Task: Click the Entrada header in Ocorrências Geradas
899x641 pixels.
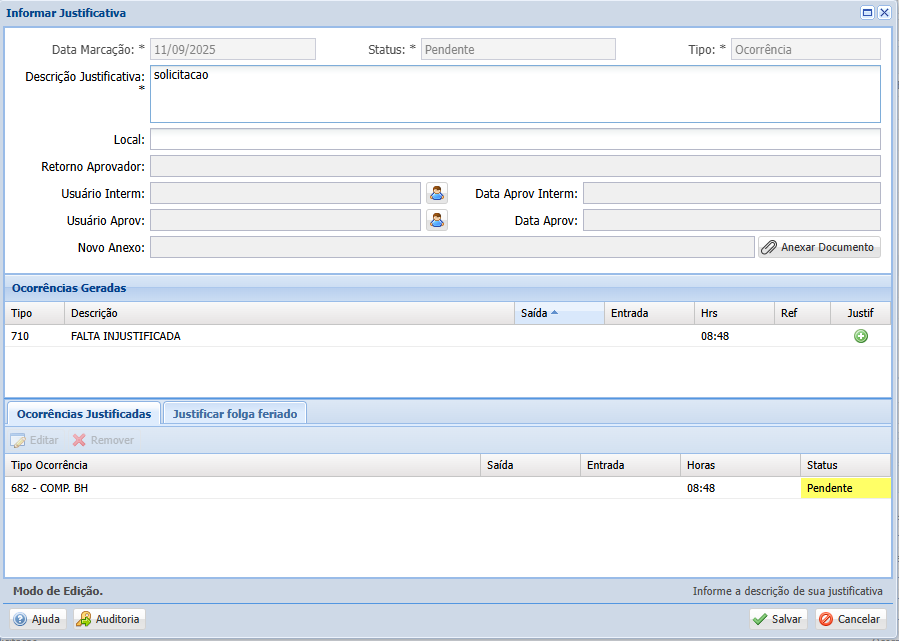Action: point(650,313)
